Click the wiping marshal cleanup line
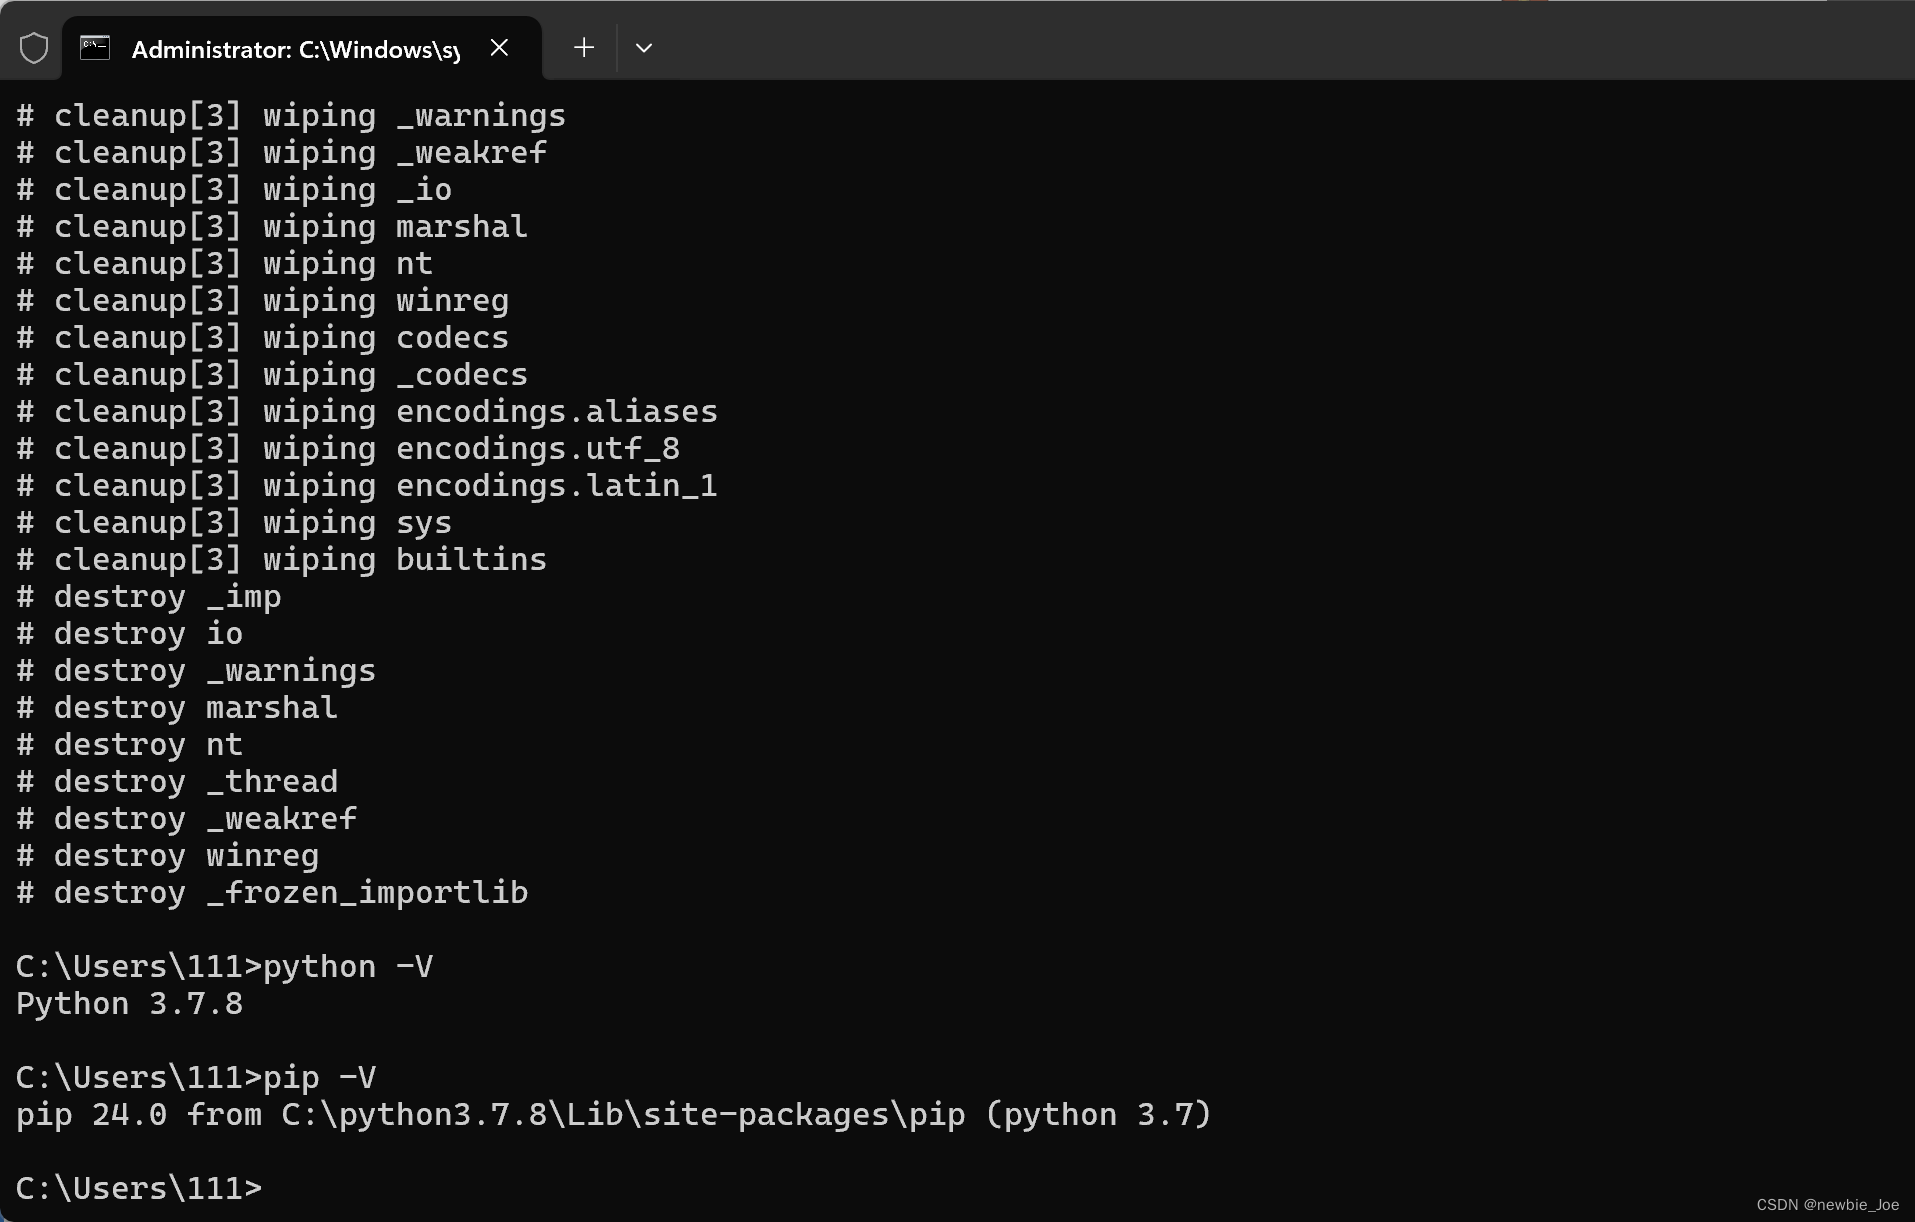 270,226
